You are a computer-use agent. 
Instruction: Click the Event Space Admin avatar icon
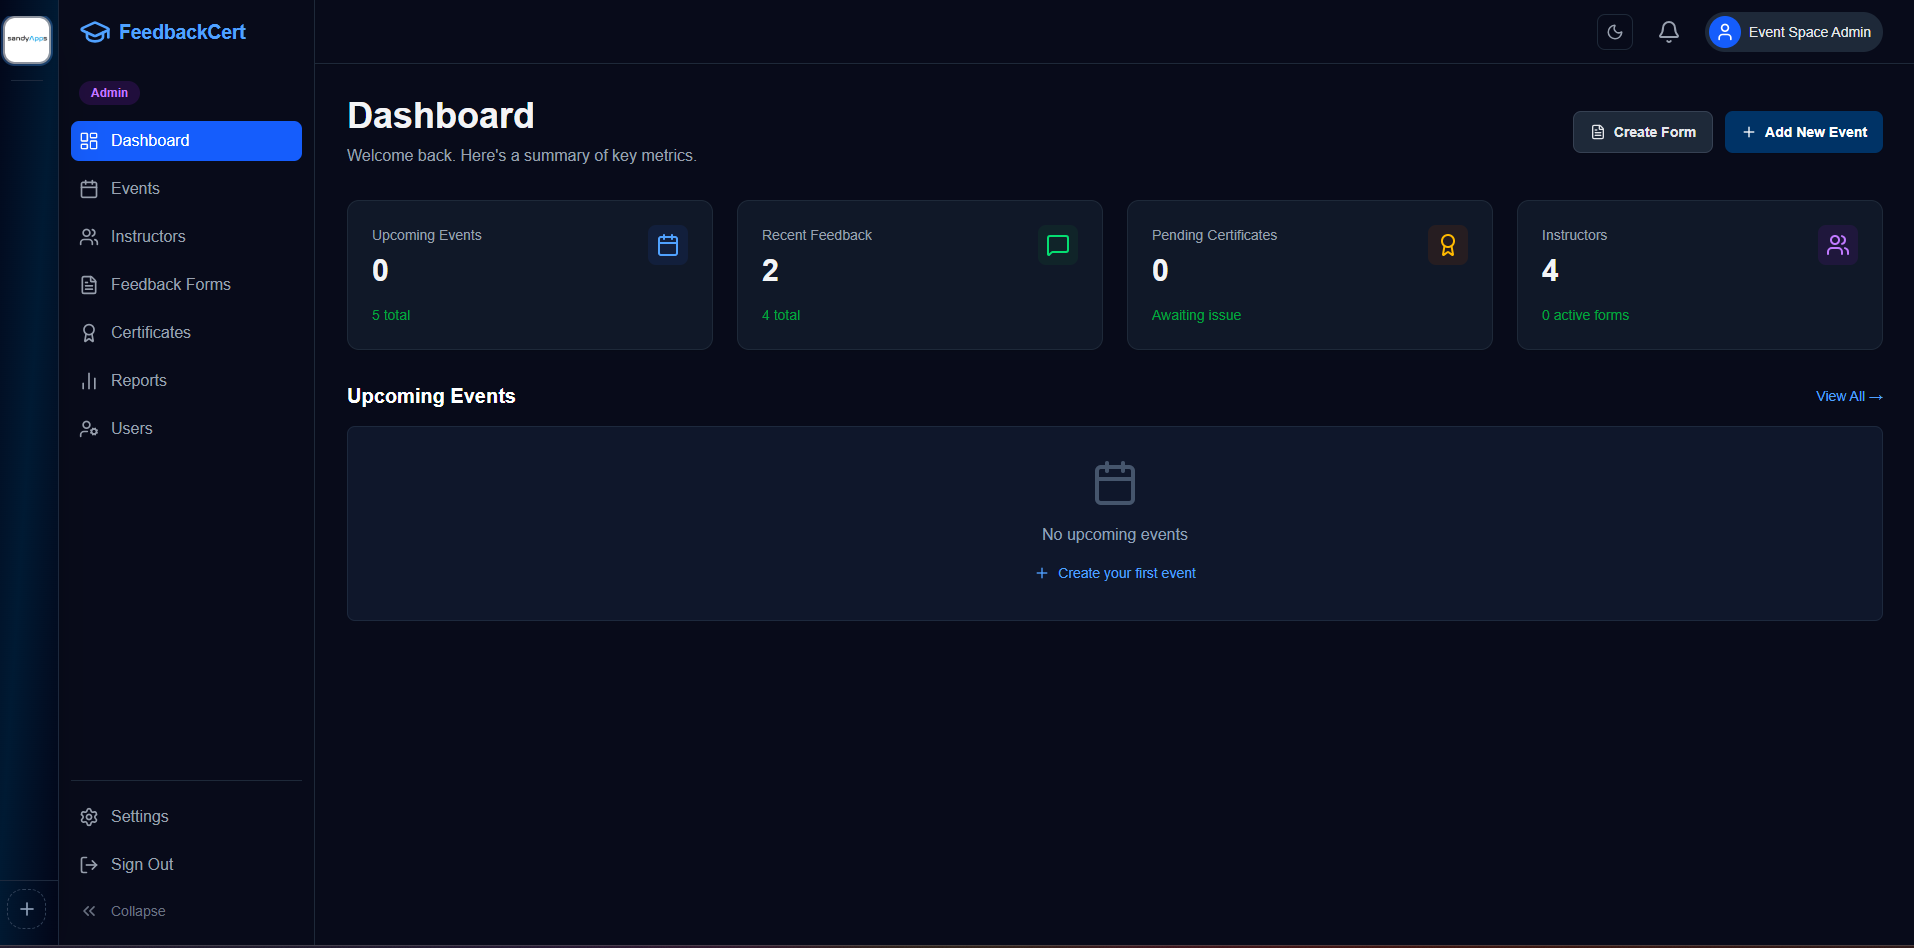click(x=1724, y=32)
